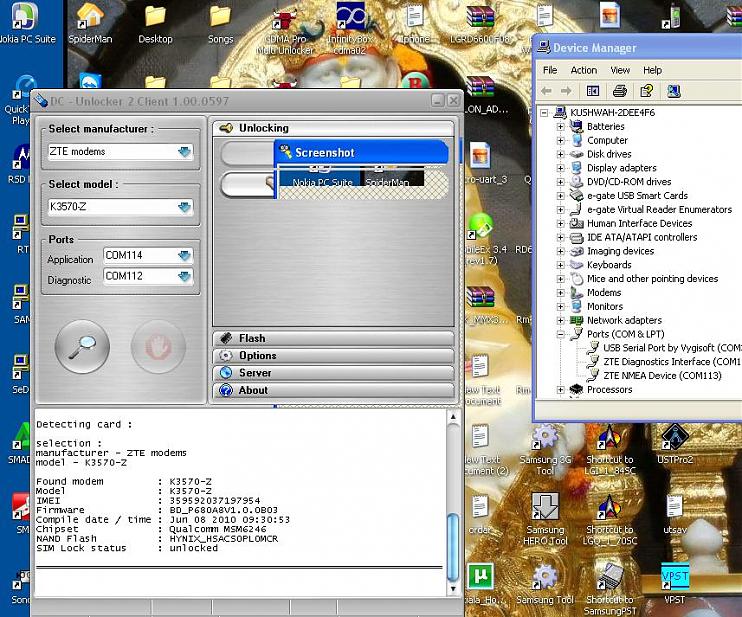The height and width of the screenshot is (617, 742).
Task: Expand the Options section in DC-Unlocker
Action: pos(257,356)
